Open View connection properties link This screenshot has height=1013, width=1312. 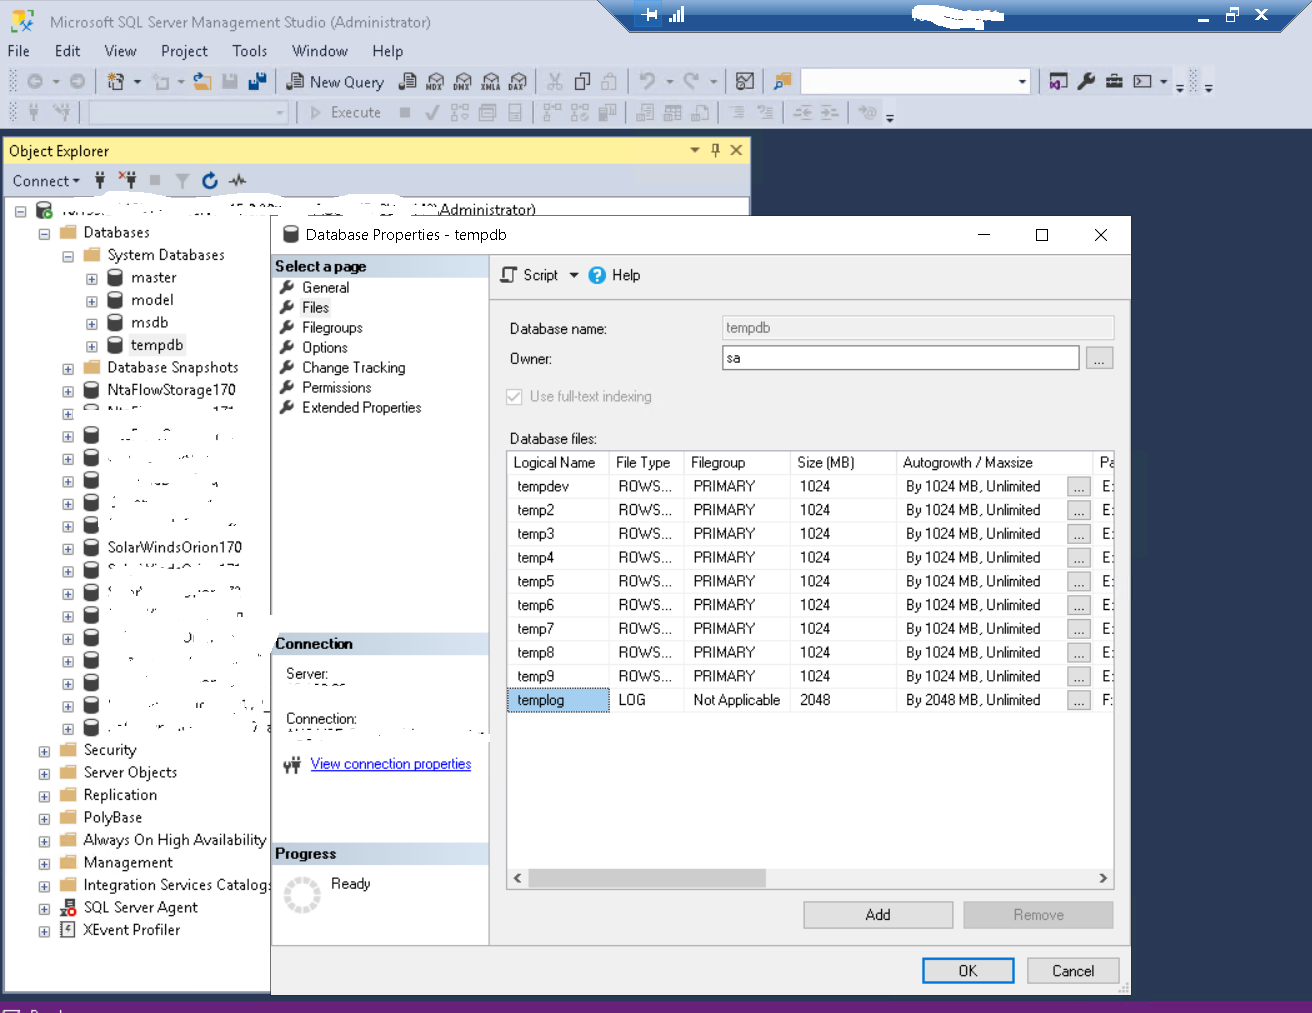(x=391, y=764)
